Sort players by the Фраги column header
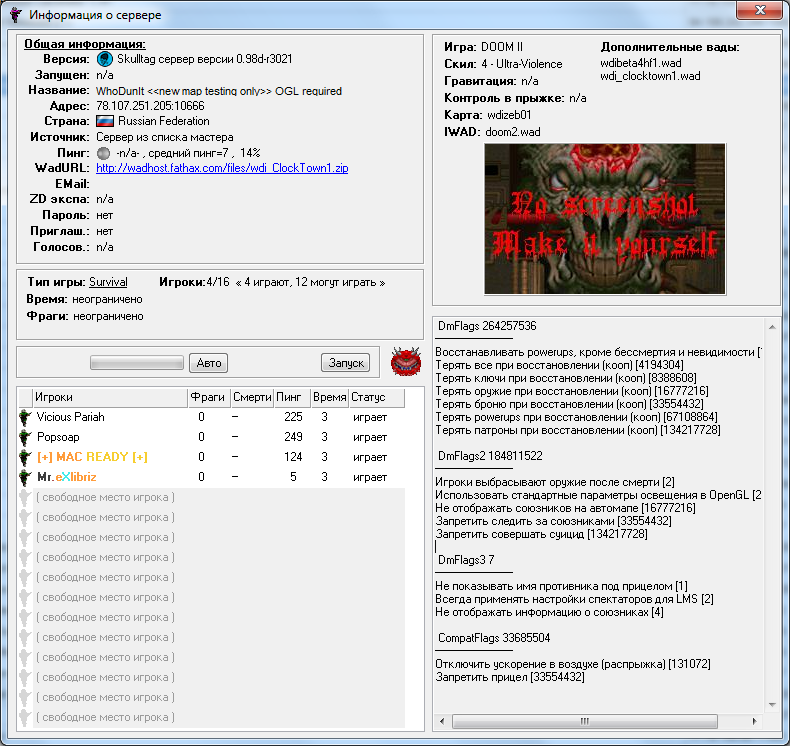Screen dimensions: 790x746 coord(207,397)
